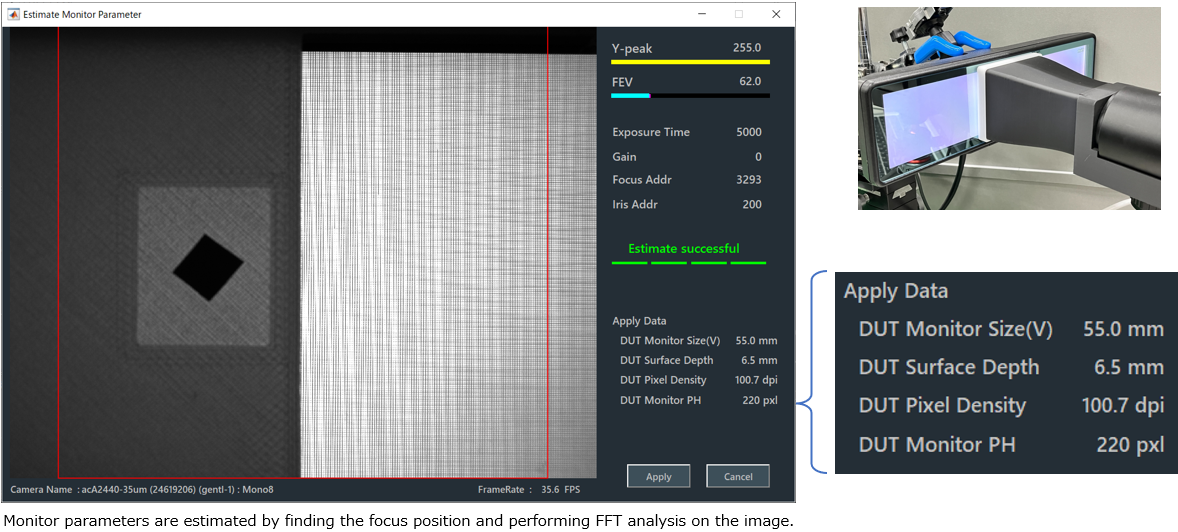Click the DUT Monitor PH value
Viewport: 1178px width, 532px height.
point(759,401)
